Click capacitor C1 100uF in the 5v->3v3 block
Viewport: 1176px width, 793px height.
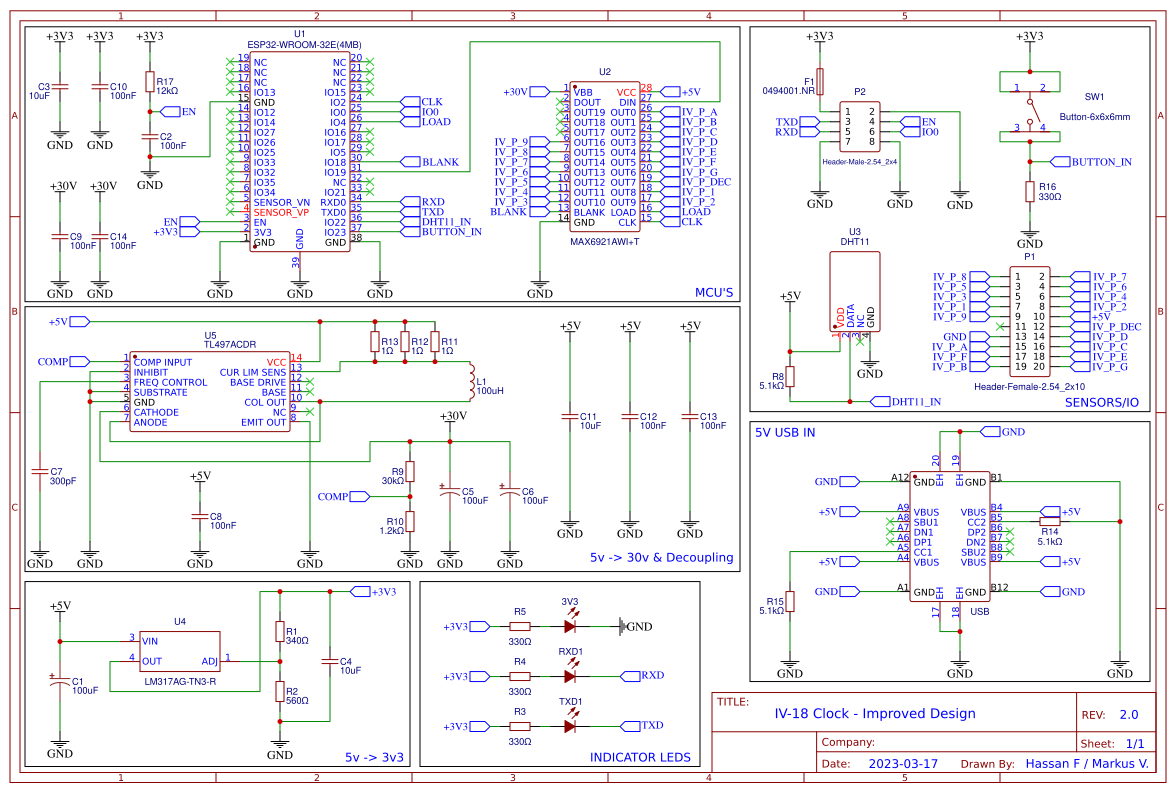click(x=60, y=682)
